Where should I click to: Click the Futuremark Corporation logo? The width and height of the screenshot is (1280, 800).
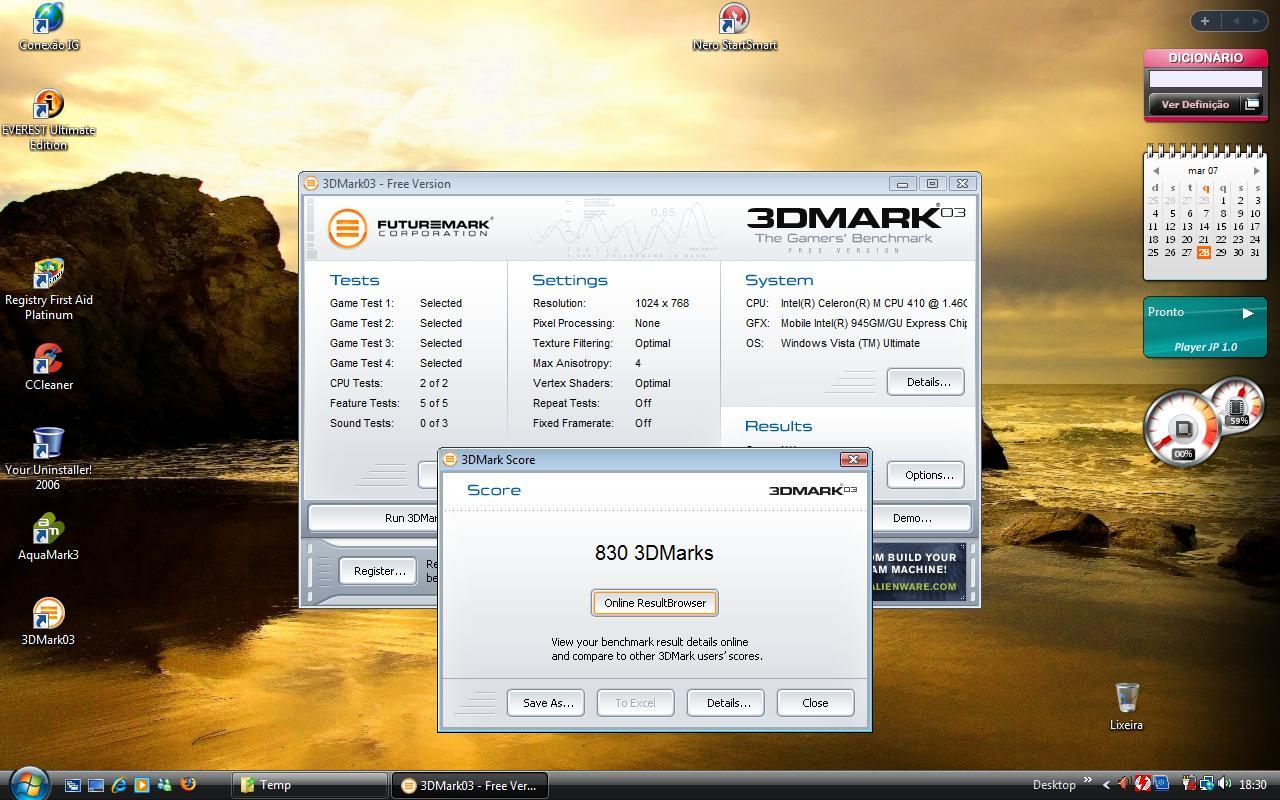point(410,228)
